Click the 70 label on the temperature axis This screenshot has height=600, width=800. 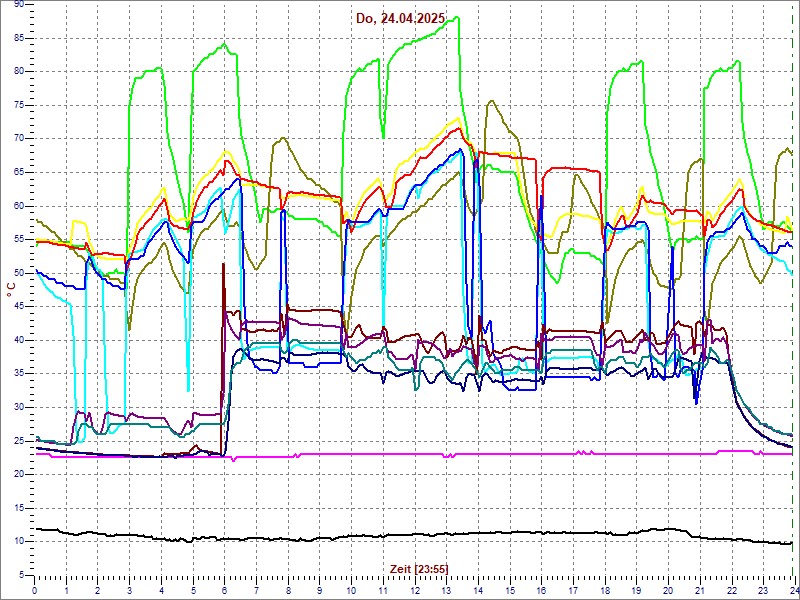coord(19,138)
